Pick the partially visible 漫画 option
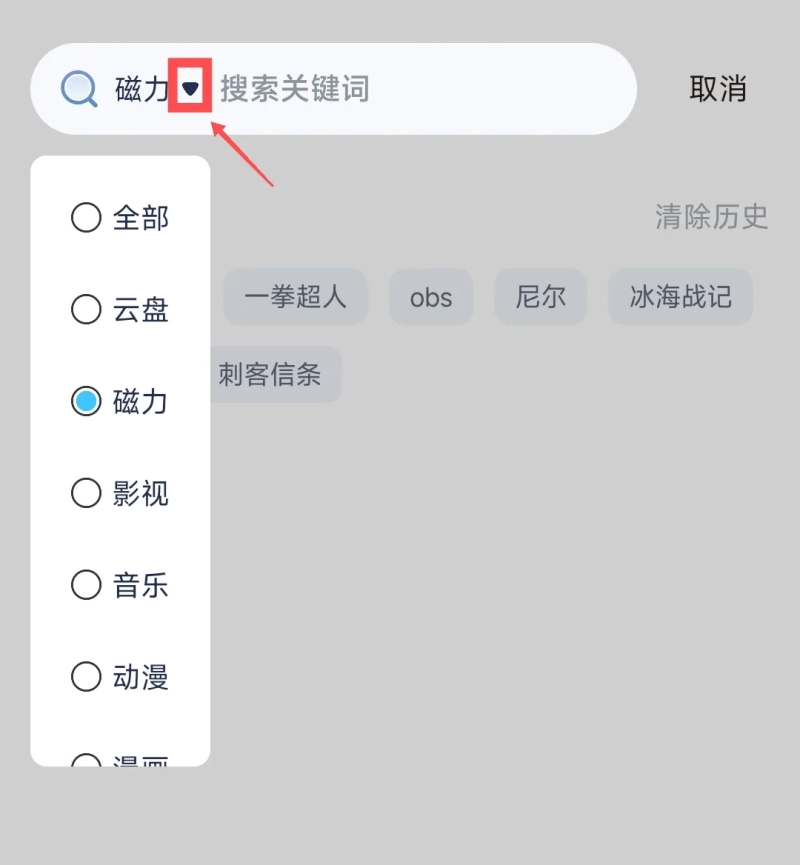 120,760
